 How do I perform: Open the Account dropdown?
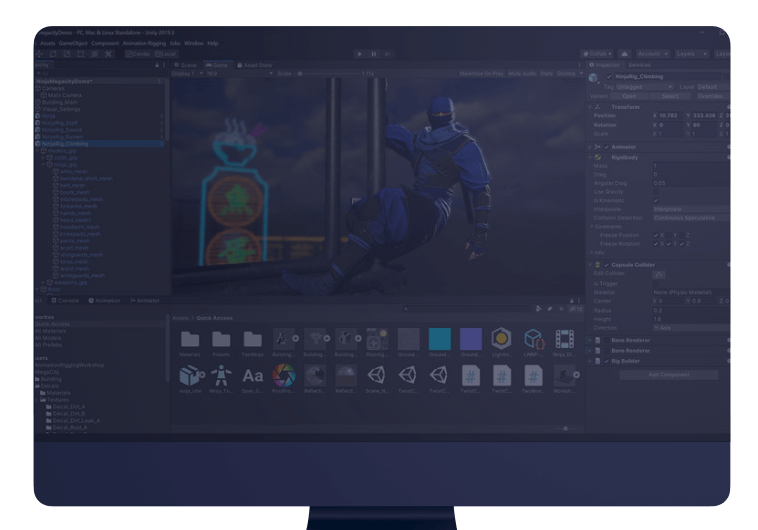click(652, 54)
